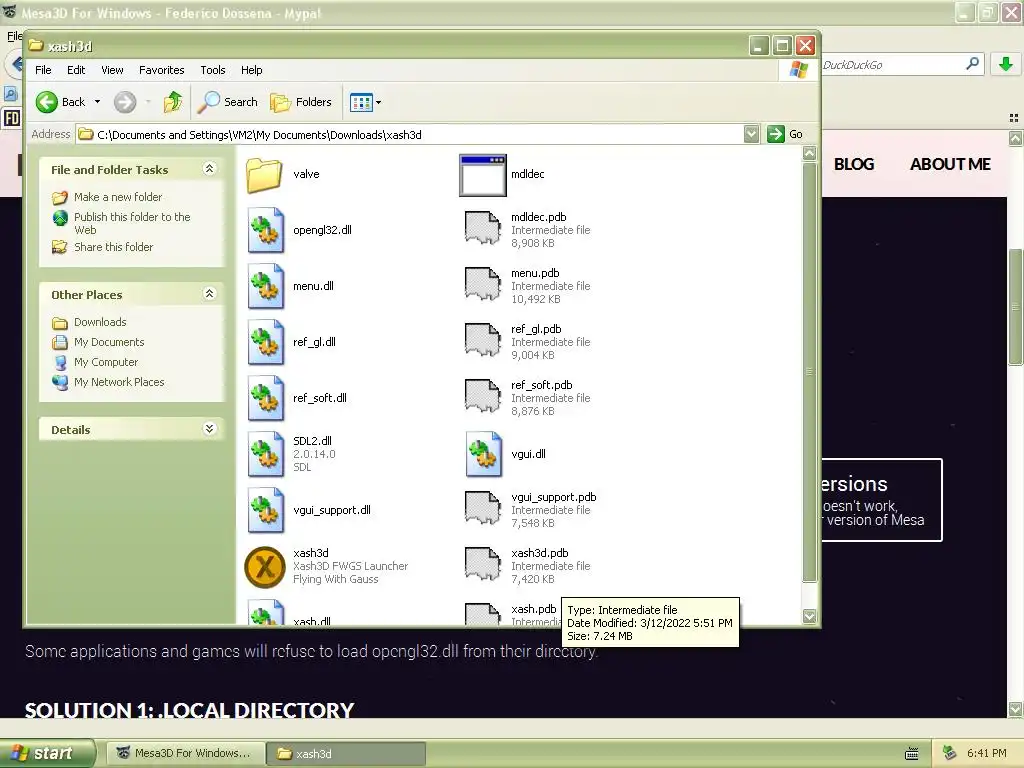
Task: Select the menu.dll file icon
Action: [x=266, y=286]
